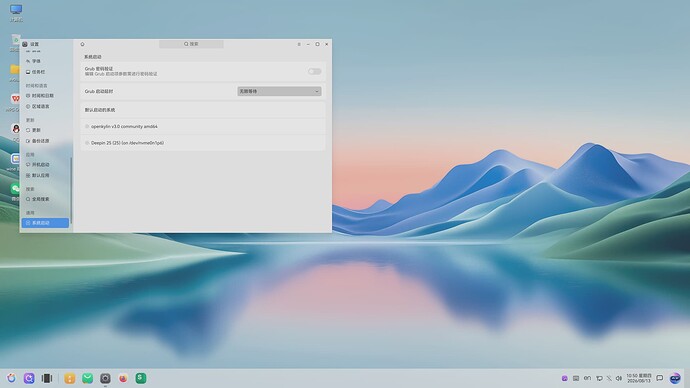
Task: Switch input method via 'en' tray indicator
Action: 587,378
